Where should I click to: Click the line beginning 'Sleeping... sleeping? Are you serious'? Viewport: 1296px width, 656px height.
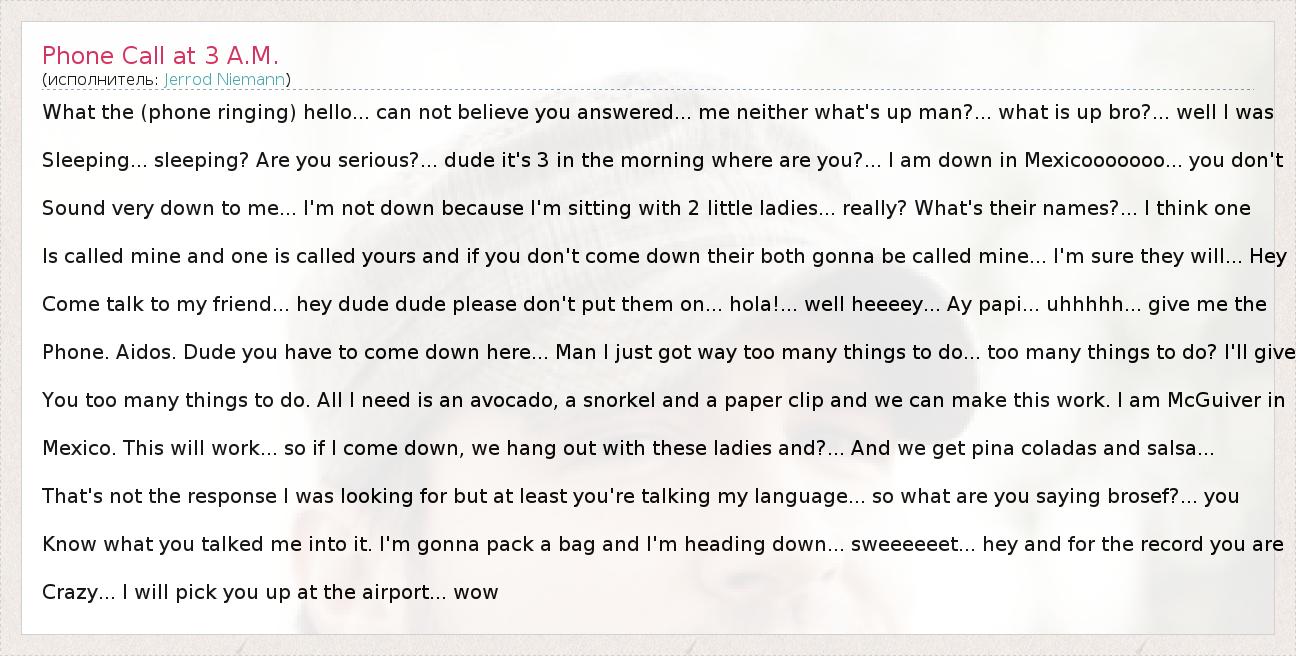pos(662,160)
